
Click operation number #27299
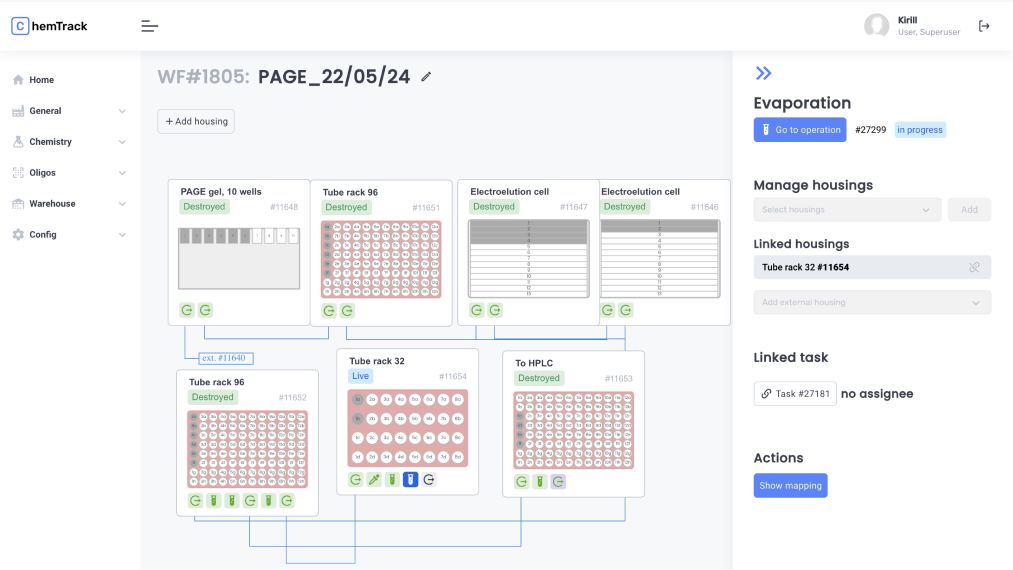(x=870, y=130)
